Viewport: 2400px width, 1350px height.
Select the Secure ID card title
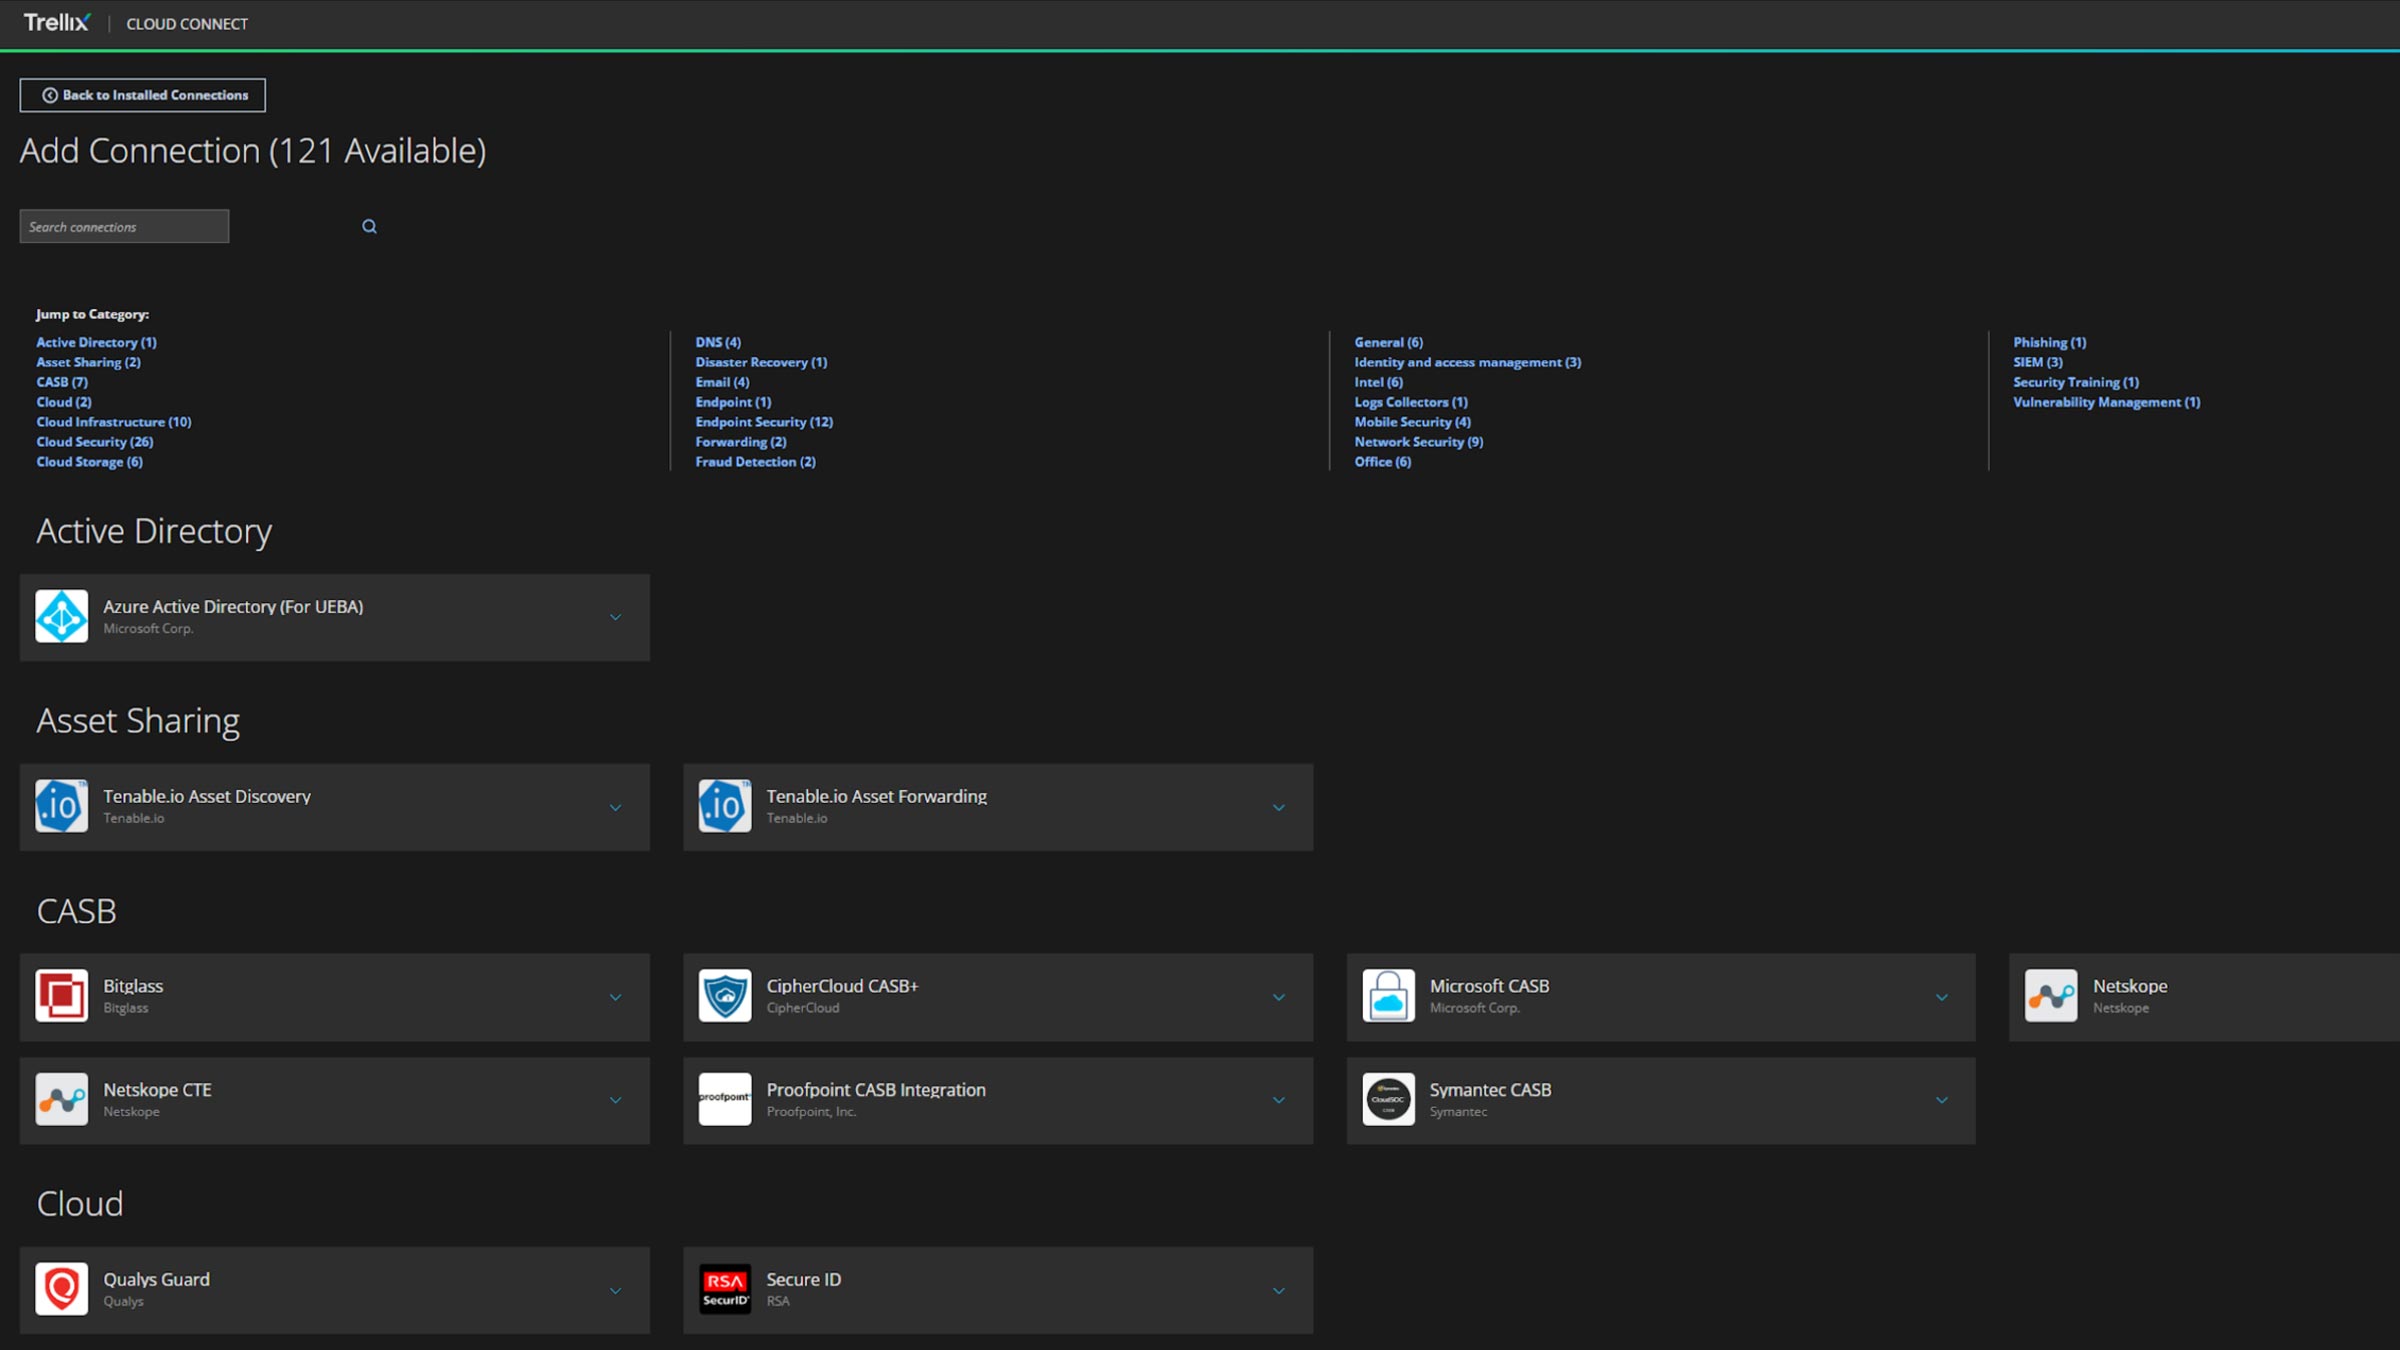pyautogui.click(x=803, y=1279)
